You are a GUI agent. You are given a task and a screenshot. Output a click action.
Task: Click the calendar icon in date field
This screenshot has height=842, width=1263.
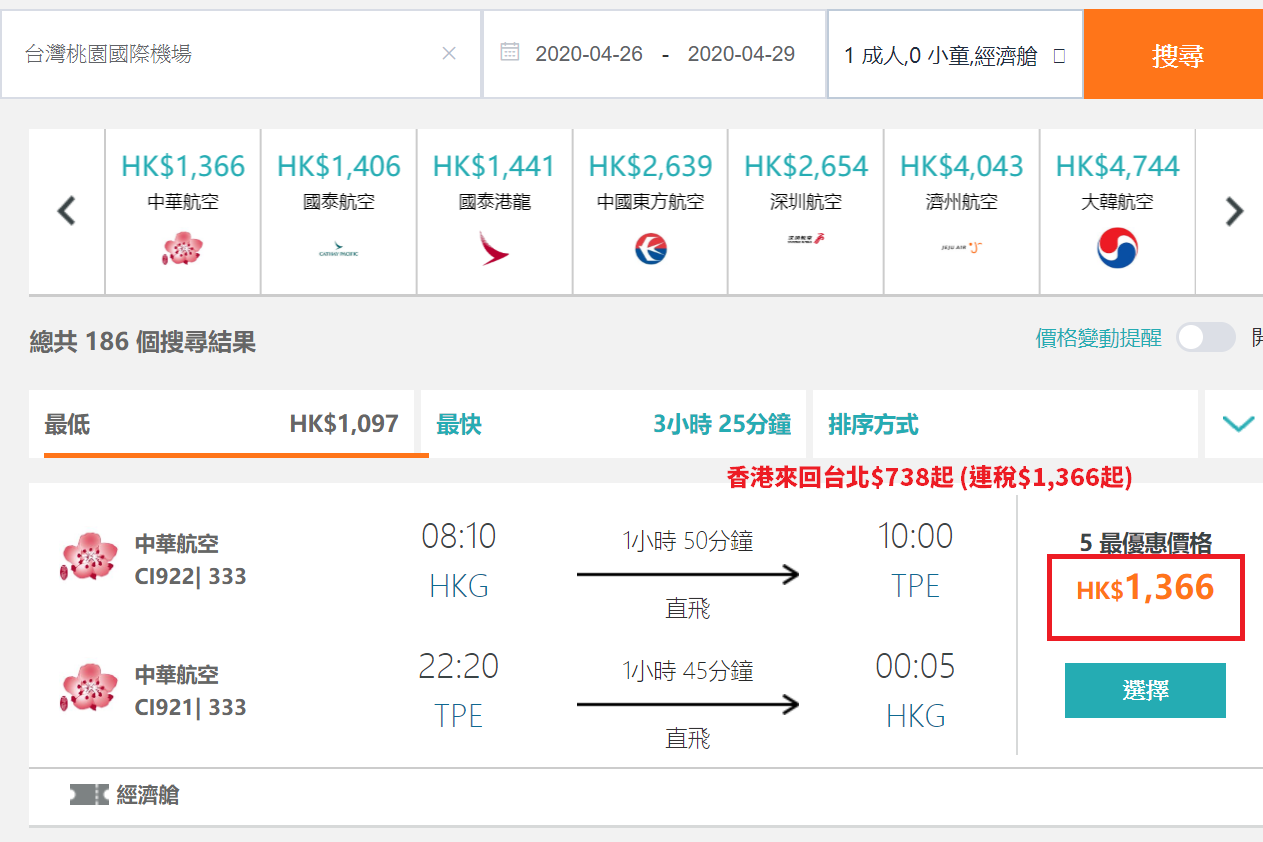[x=510, y=52]
